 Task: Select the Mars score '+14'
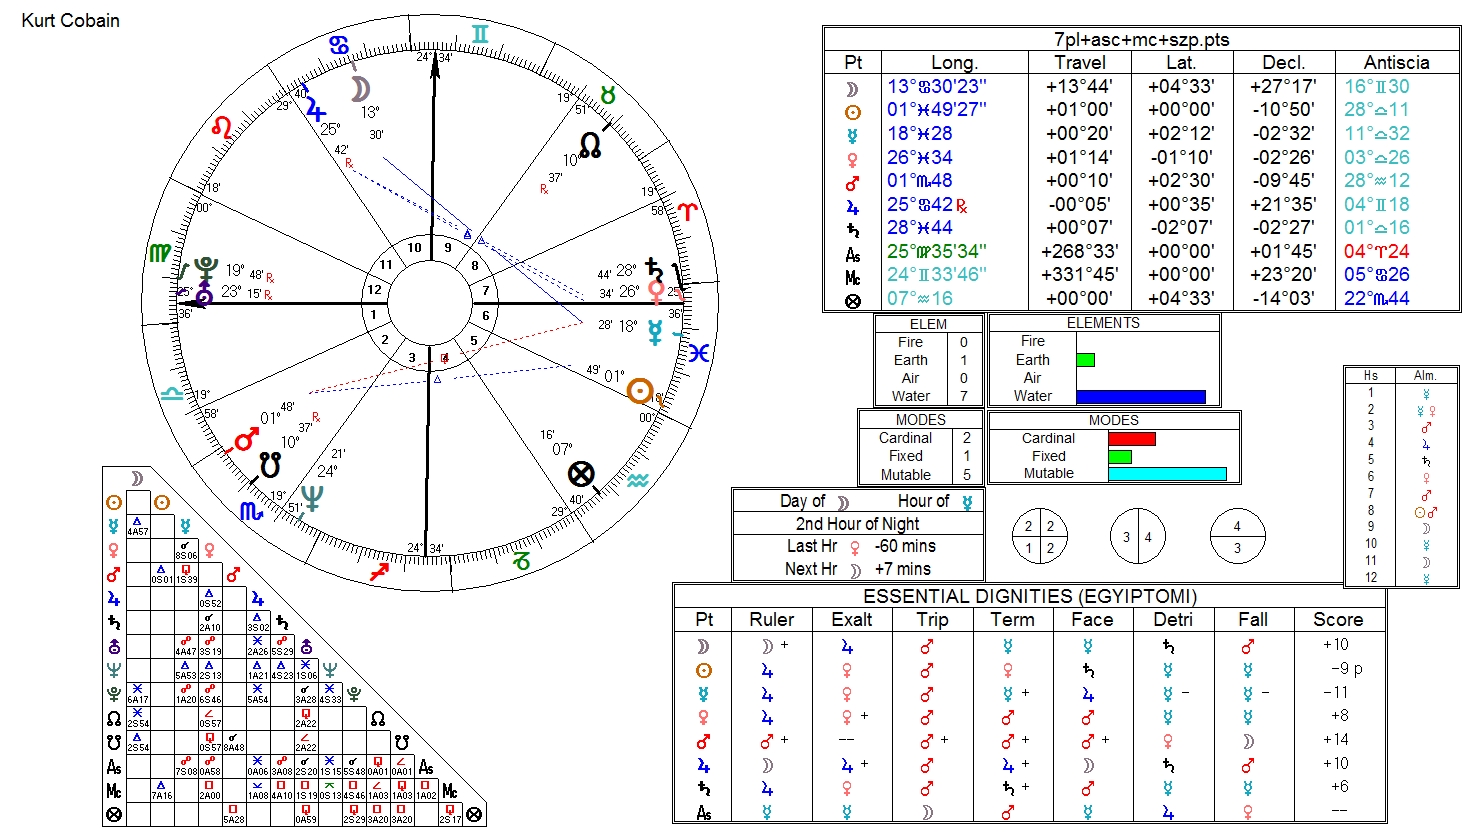pos(1335,740)
